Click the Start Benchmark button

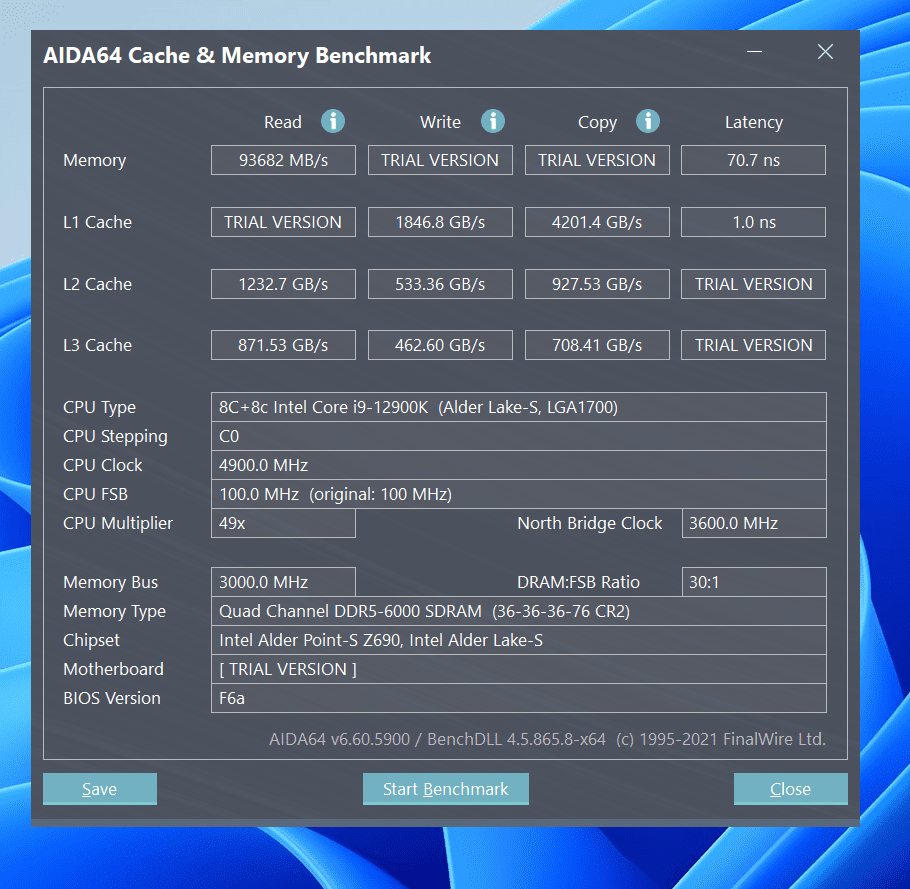[446, 789]
